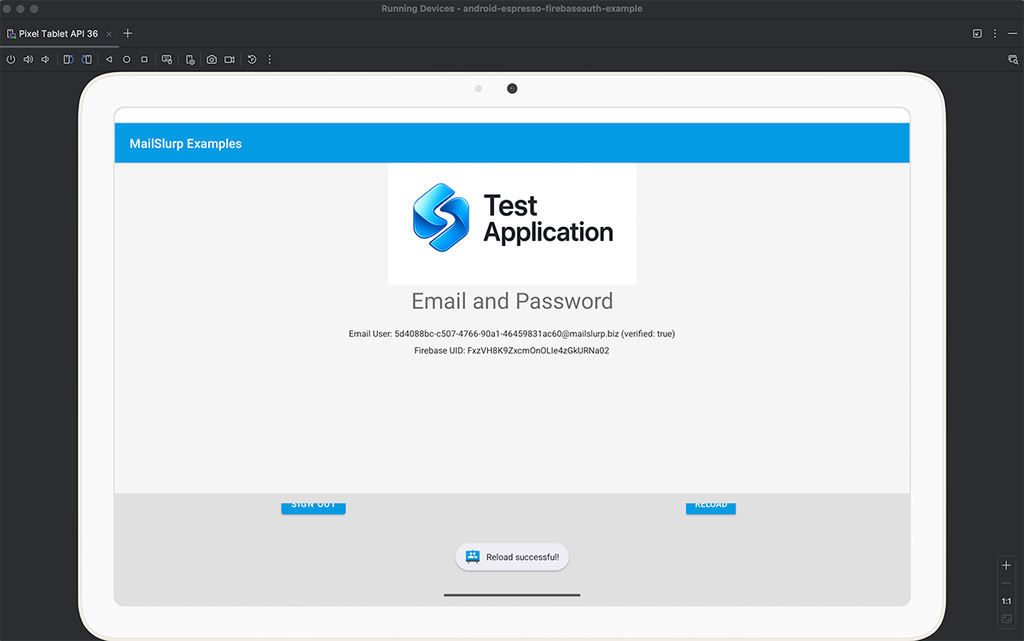Image resolution: width=1024 pixels, height=641 pixels.
Task: Click the MailSlurp Examples app bar title
Action: point(185,144)
